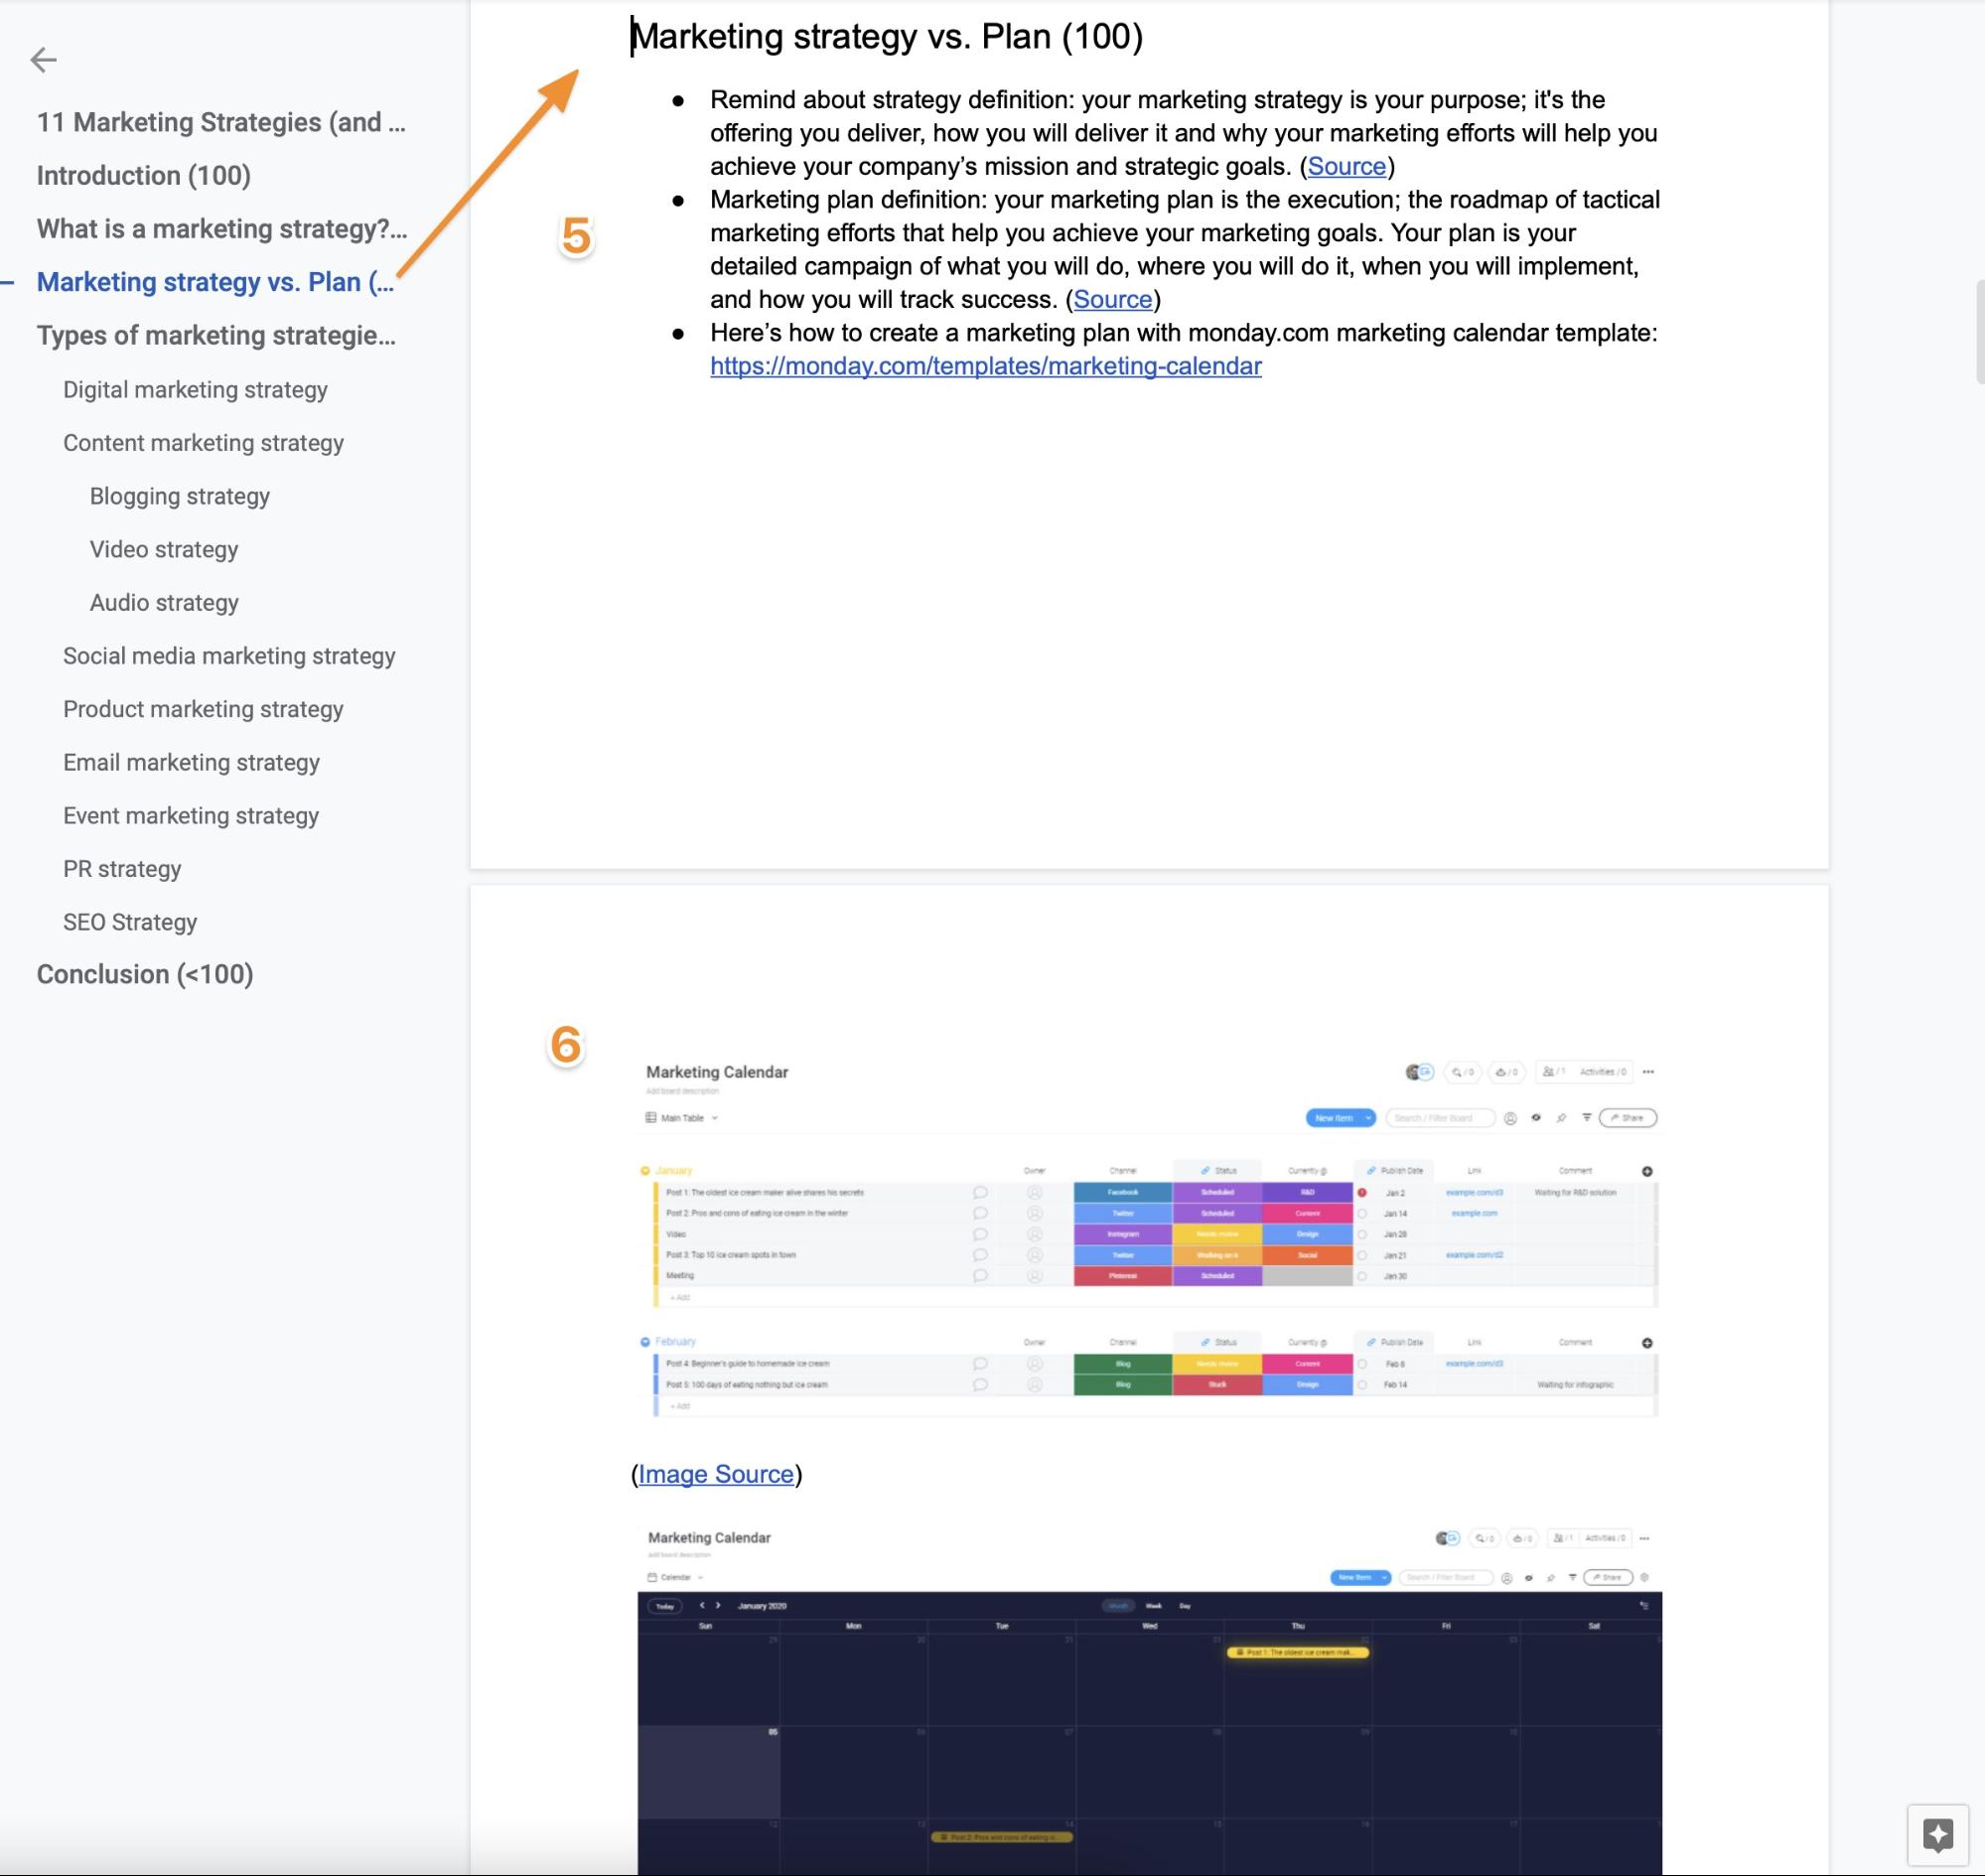Jump to Email marketing strategy section
The image size is (1985, 1876).
pos(191,762)
